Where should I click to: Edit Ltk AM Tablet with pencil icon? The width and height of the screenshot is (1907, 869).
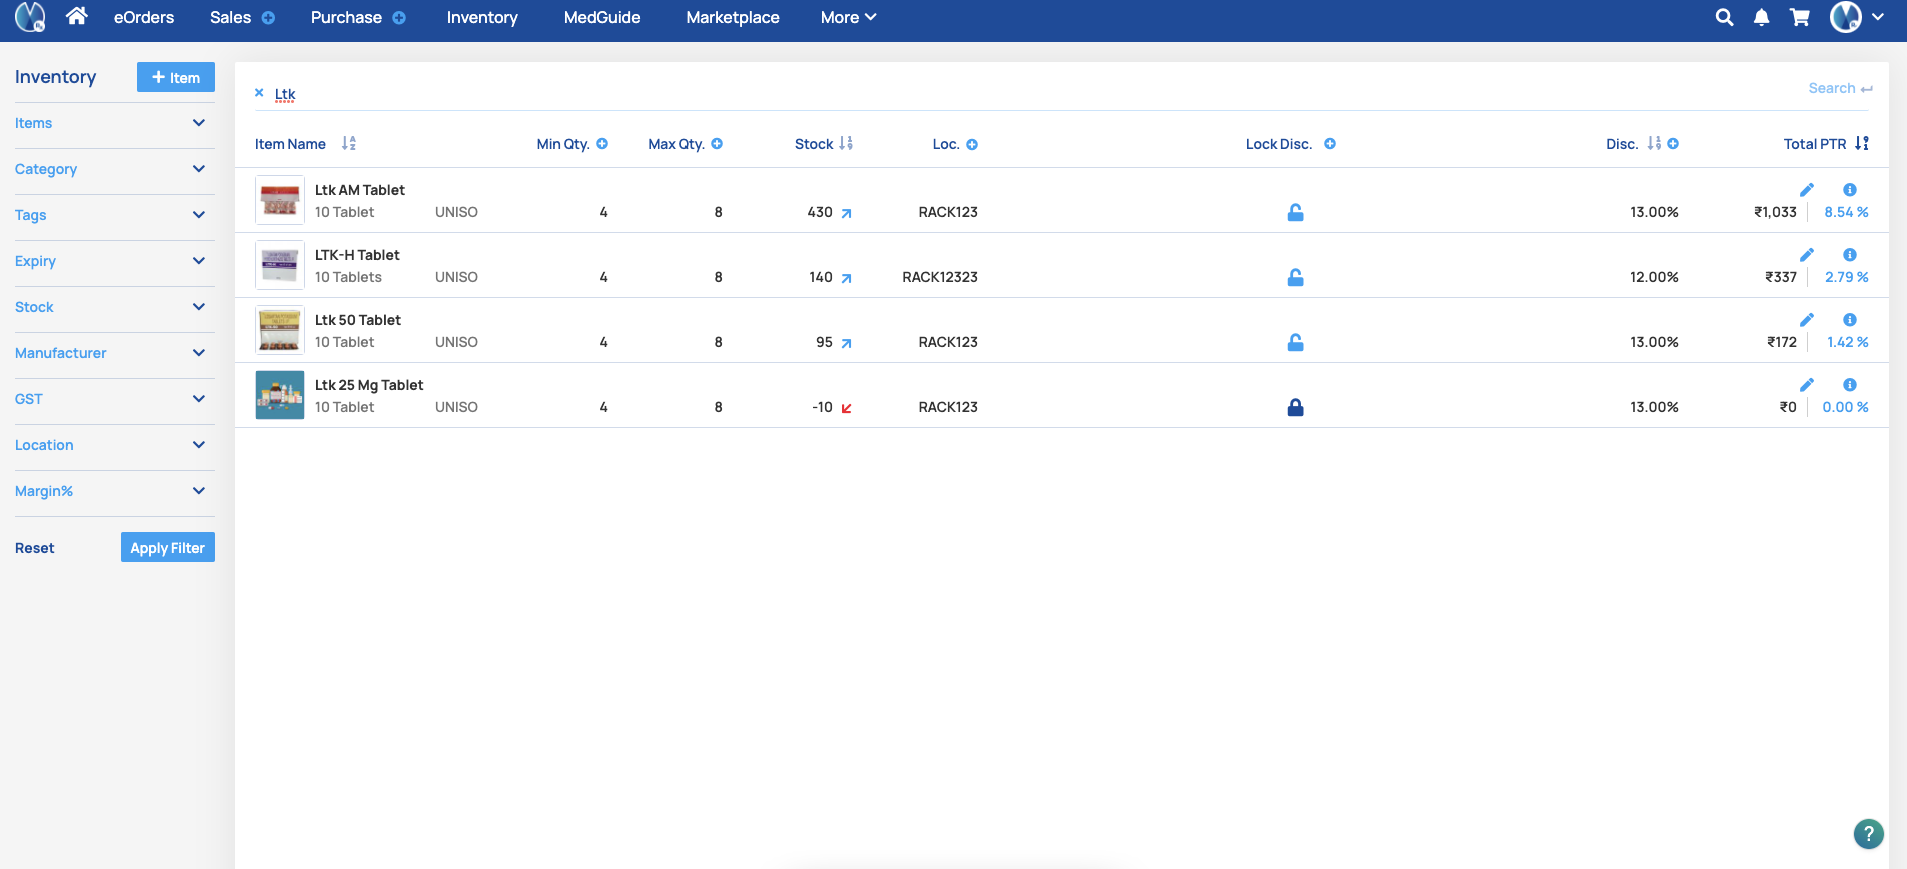[1806, 190]
